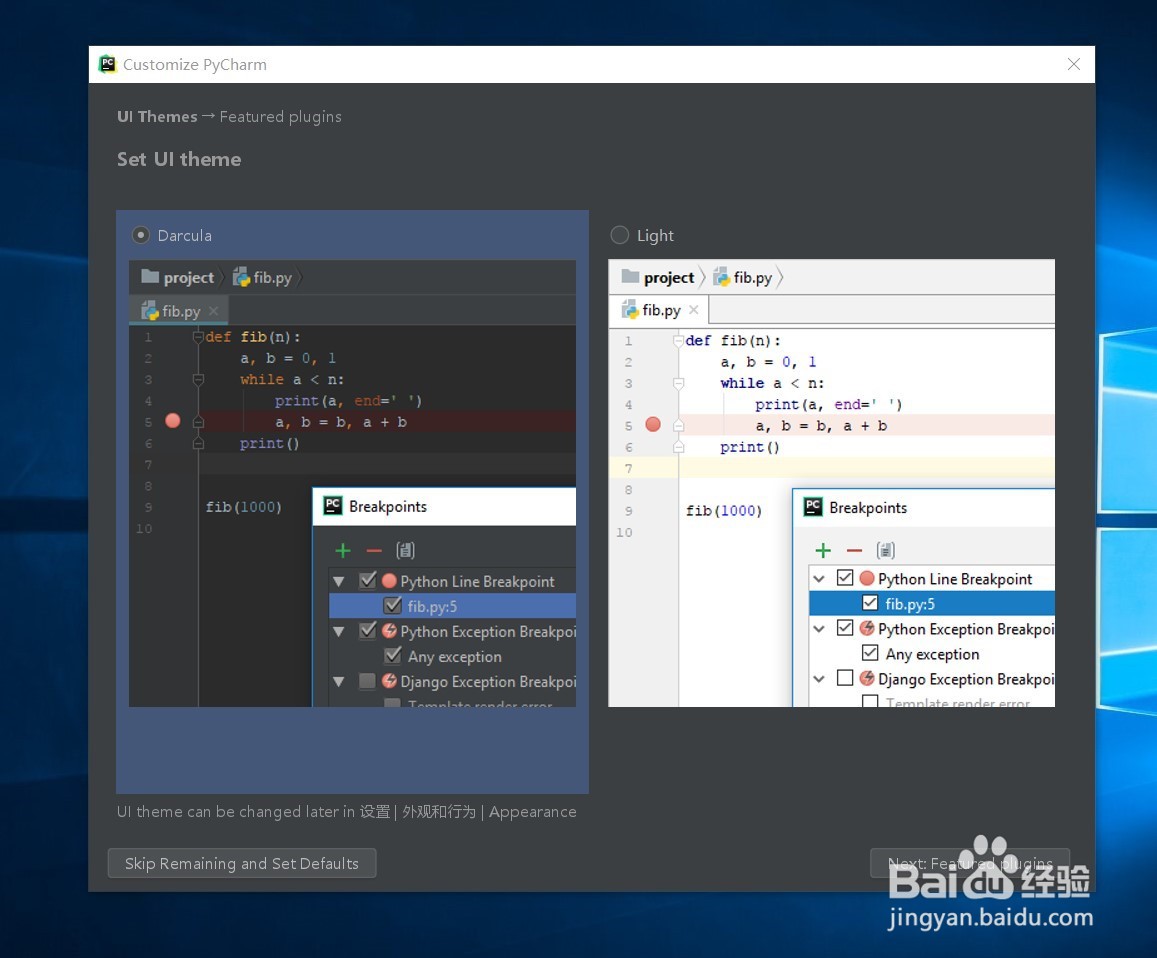Viewport: 1157px width, 958px height.
Task: Click the Featured plugins breadcrumb step
Action: point(280,117)
